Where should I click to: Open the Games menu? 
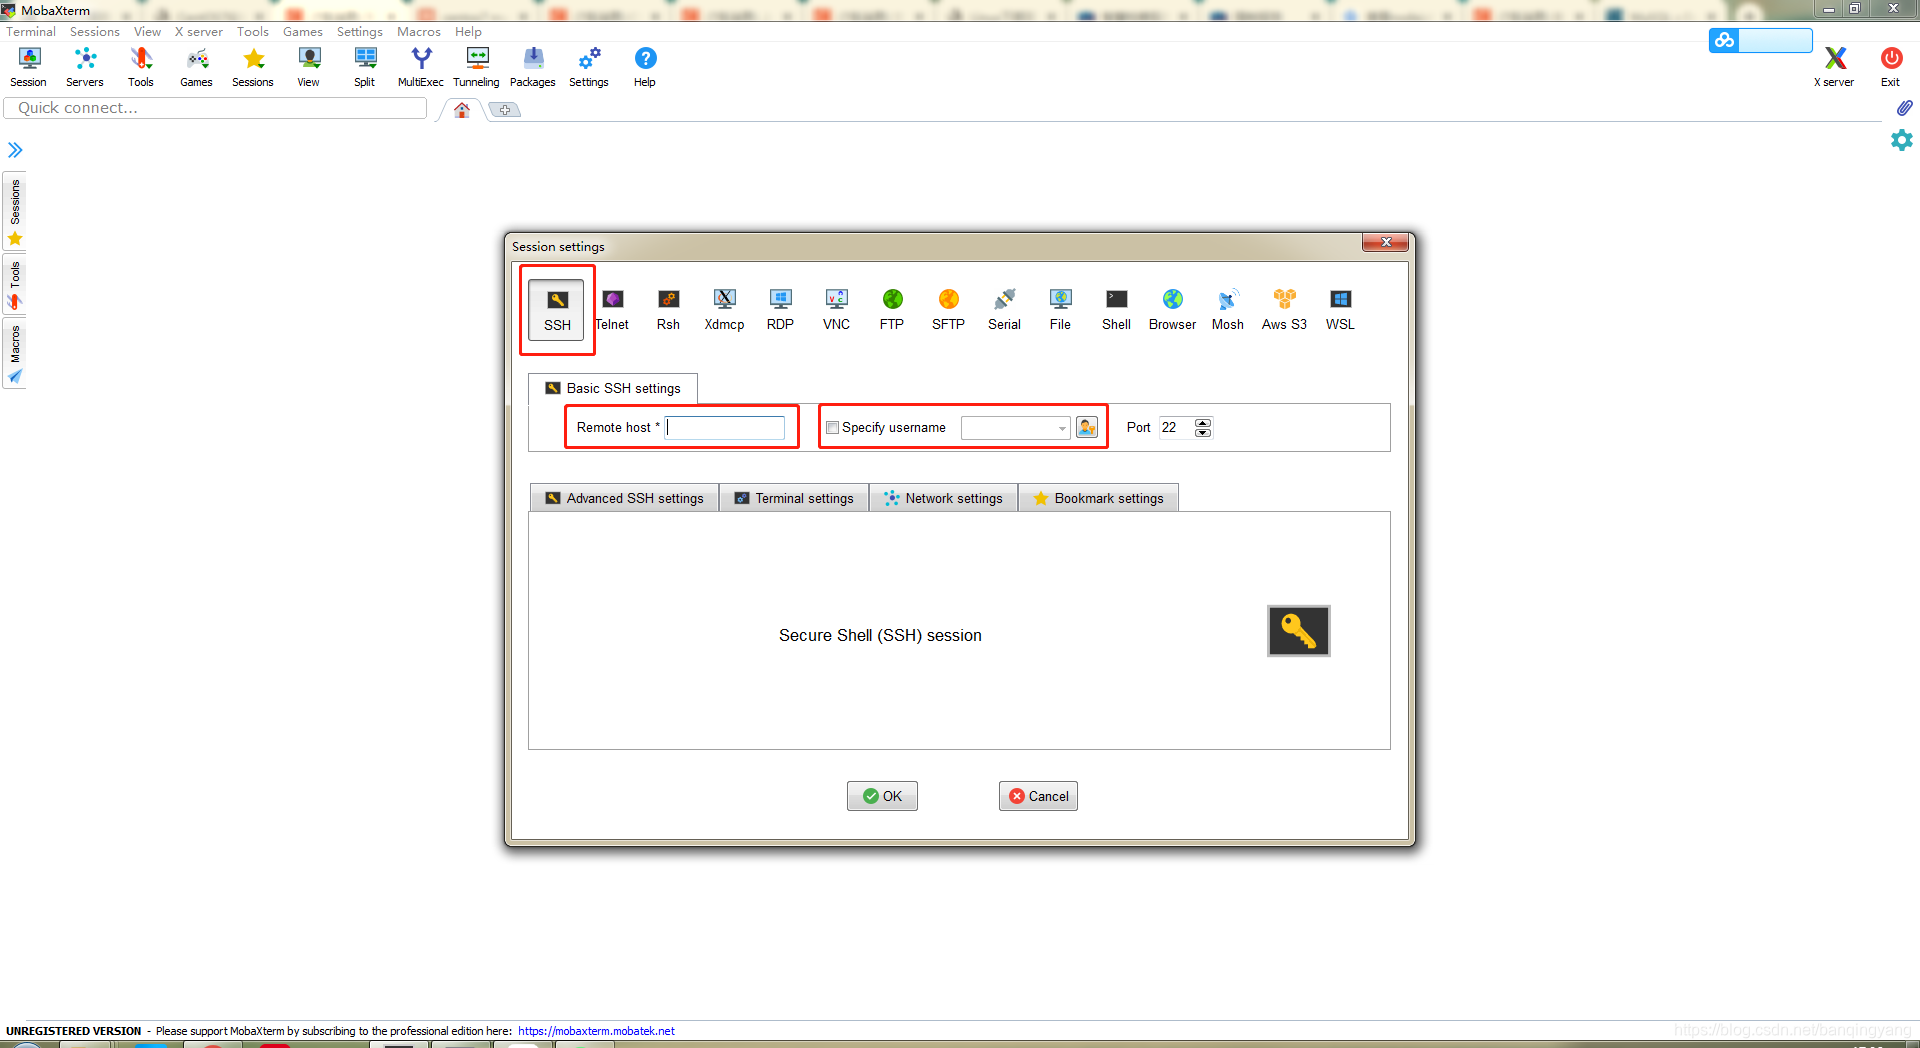303,32
